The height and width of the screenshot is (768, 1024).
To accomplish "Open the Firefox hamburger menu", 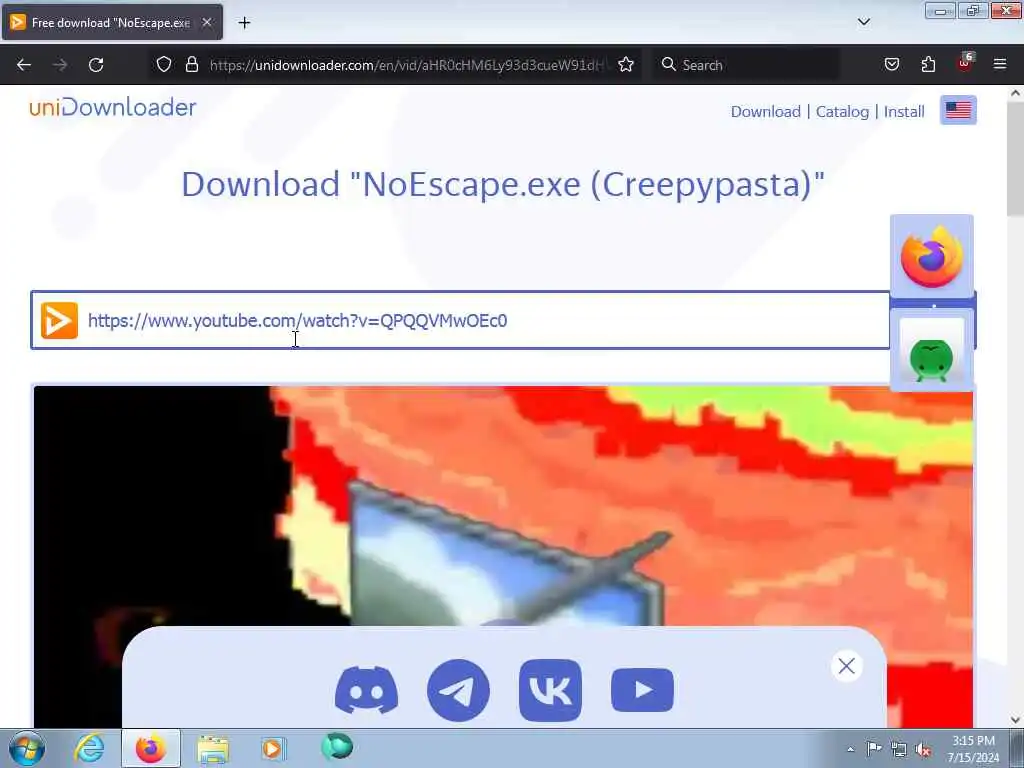I will [1000, 64].
